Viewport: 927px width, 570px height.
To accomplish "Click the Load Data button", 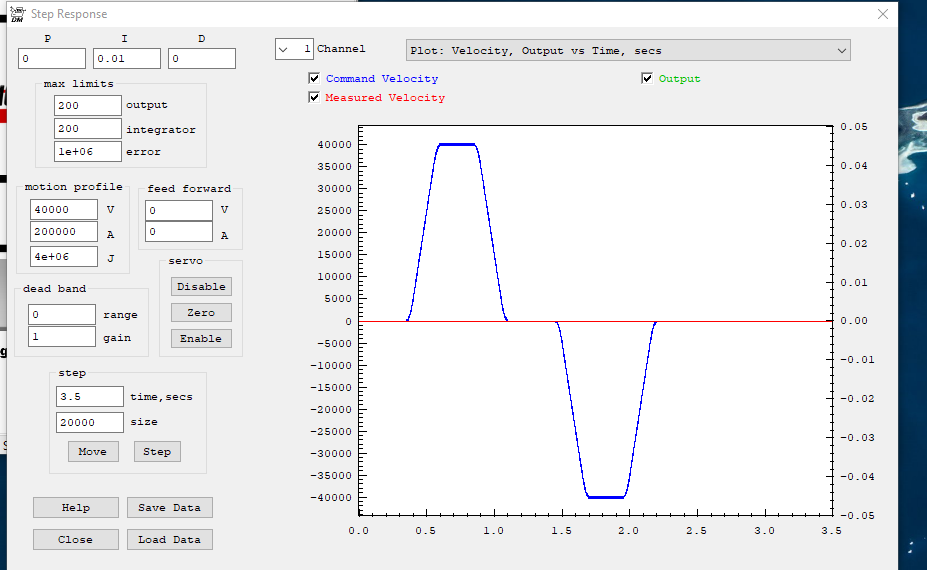I will 170,539.
